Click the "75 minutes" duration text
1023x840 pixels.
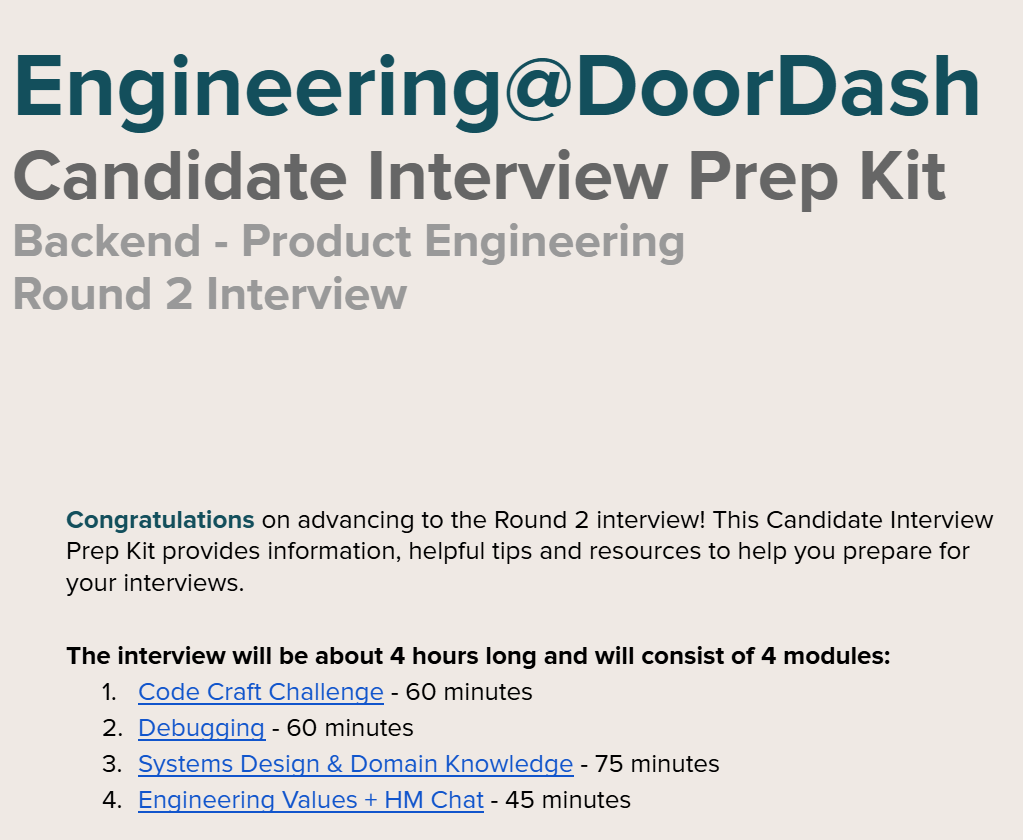pyautogui.click(x=657, y=764)
